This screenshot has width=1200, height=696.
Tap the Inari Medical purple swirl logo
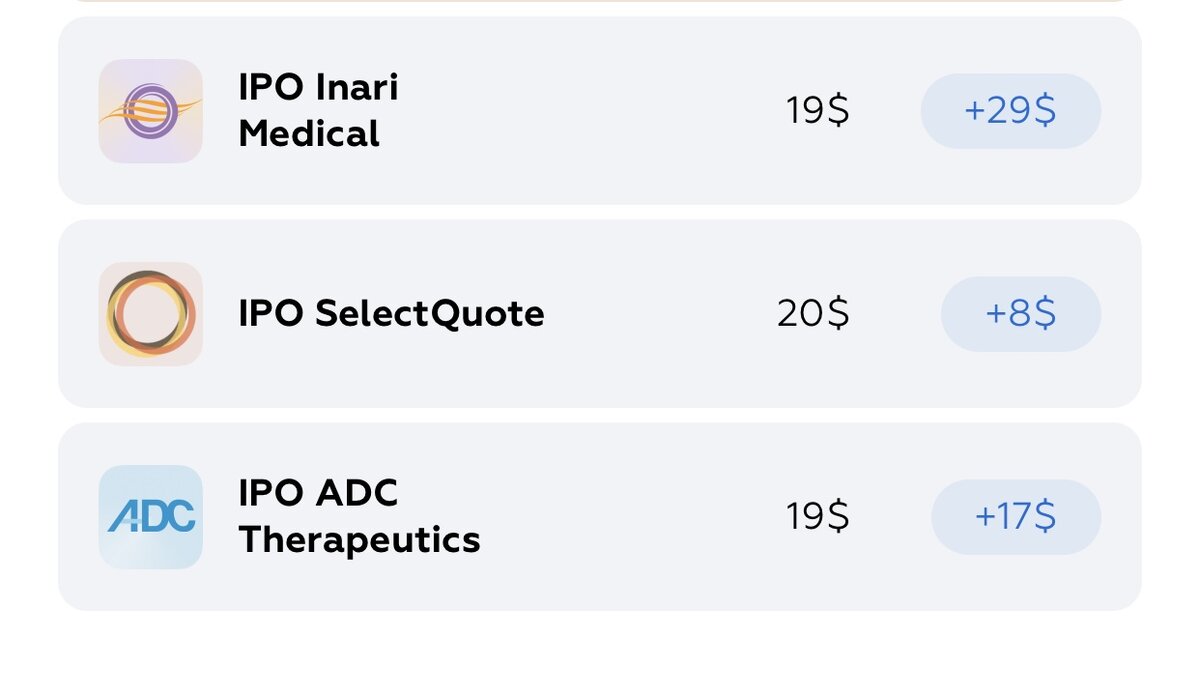click(151, 111)
